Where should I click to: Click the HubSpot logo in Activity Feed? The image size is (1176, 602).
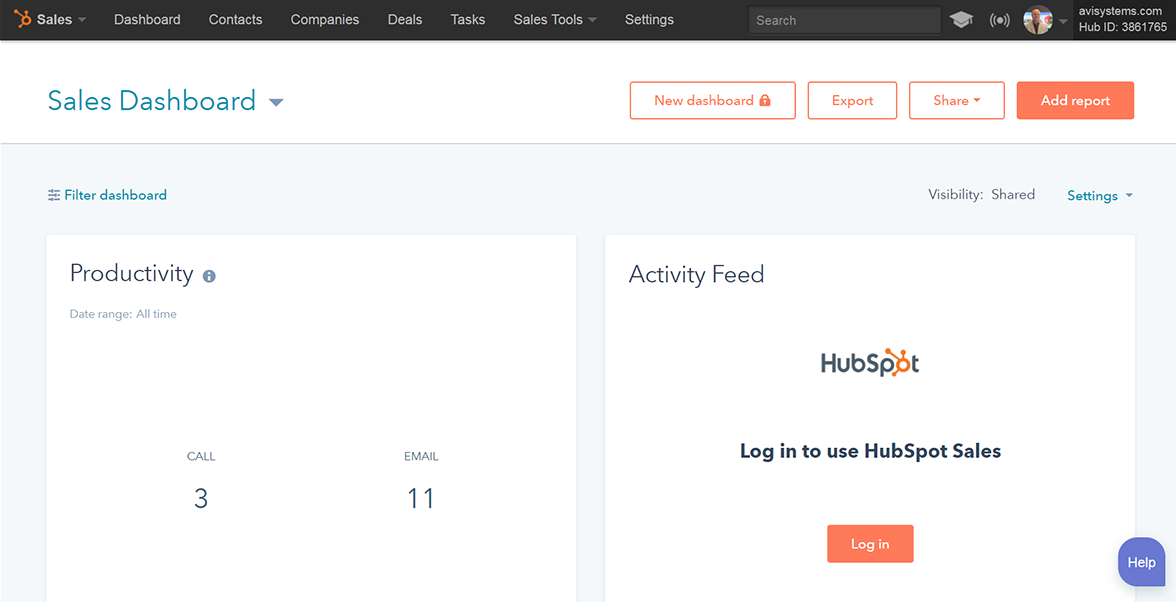pyautogui.click(x=869, y=362)
